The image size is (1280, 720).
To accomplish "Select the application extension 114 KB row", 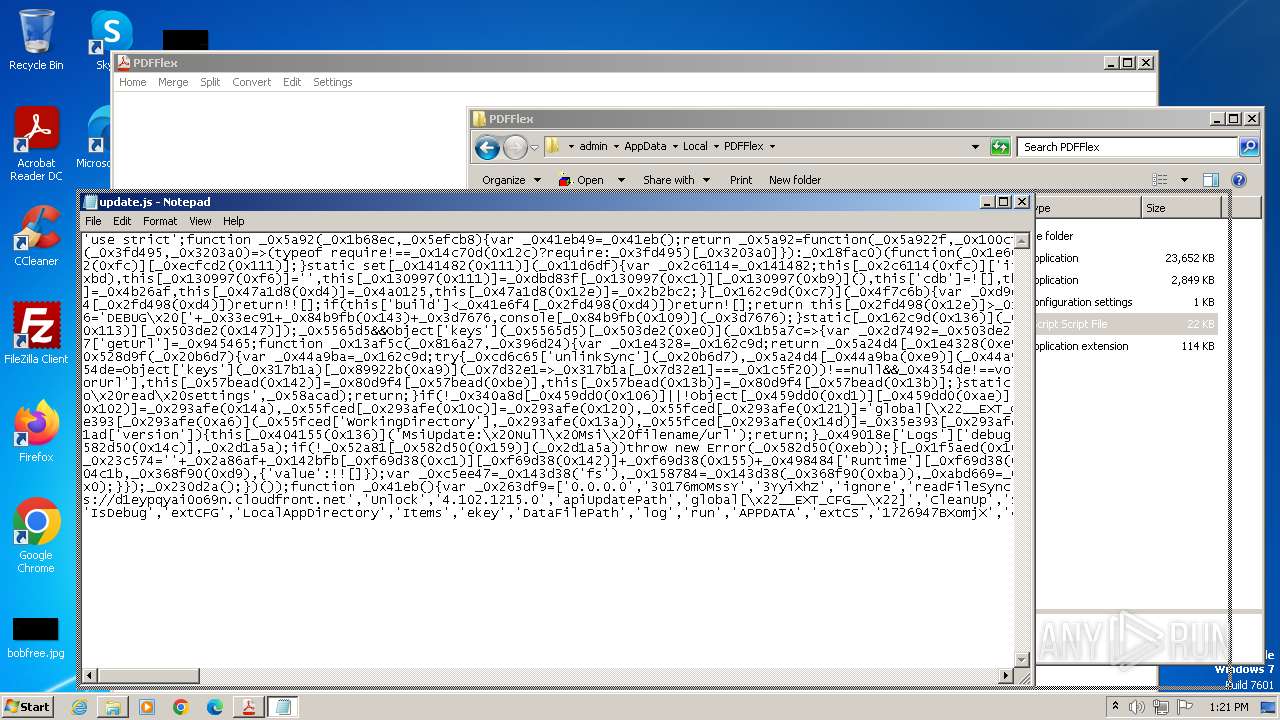I will 1128,346.
